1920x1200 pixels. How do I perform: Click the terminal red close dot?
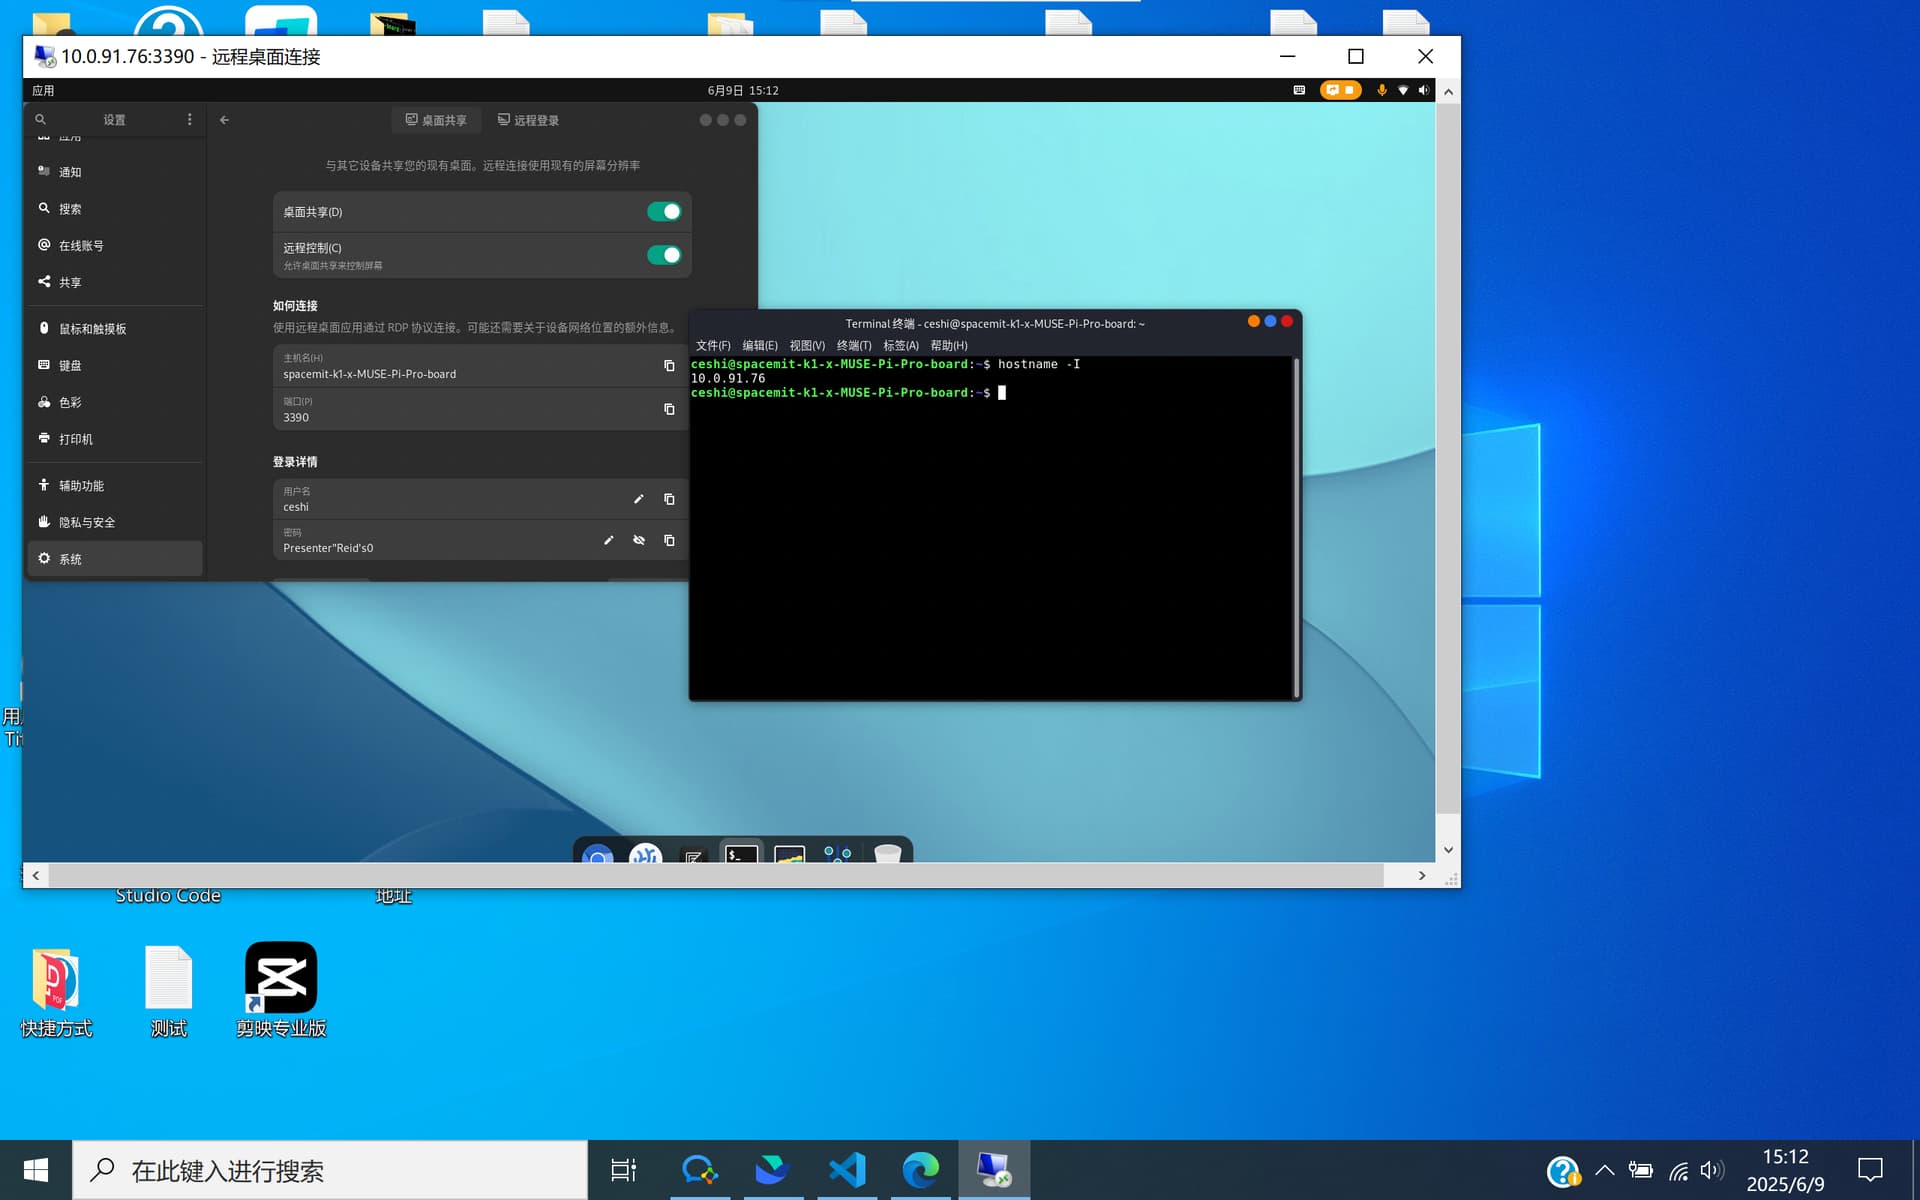(1287, 322)
